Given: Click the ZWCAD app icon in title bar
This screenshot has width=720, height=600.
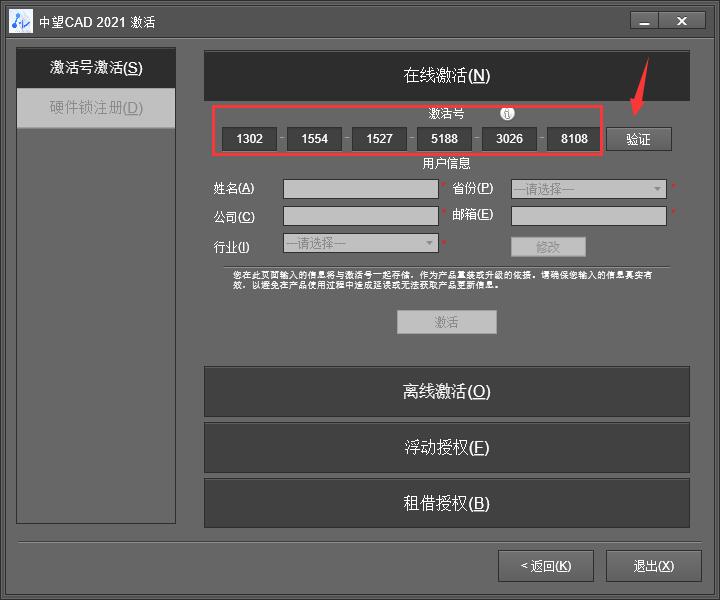Looking at the screenshot, I should (21, 21).
